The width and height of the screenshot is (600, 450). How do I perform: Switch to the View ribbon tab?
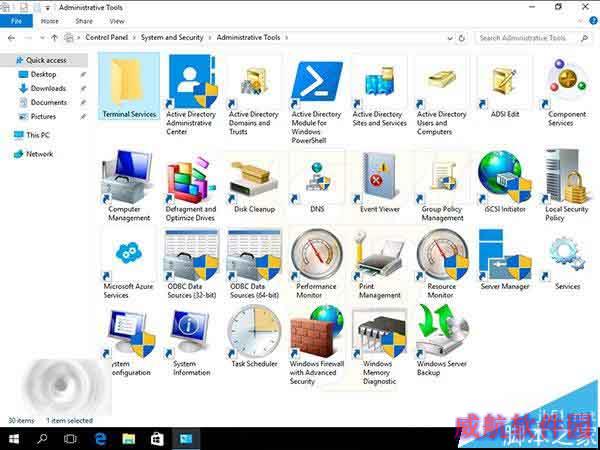tap(117, 21)
